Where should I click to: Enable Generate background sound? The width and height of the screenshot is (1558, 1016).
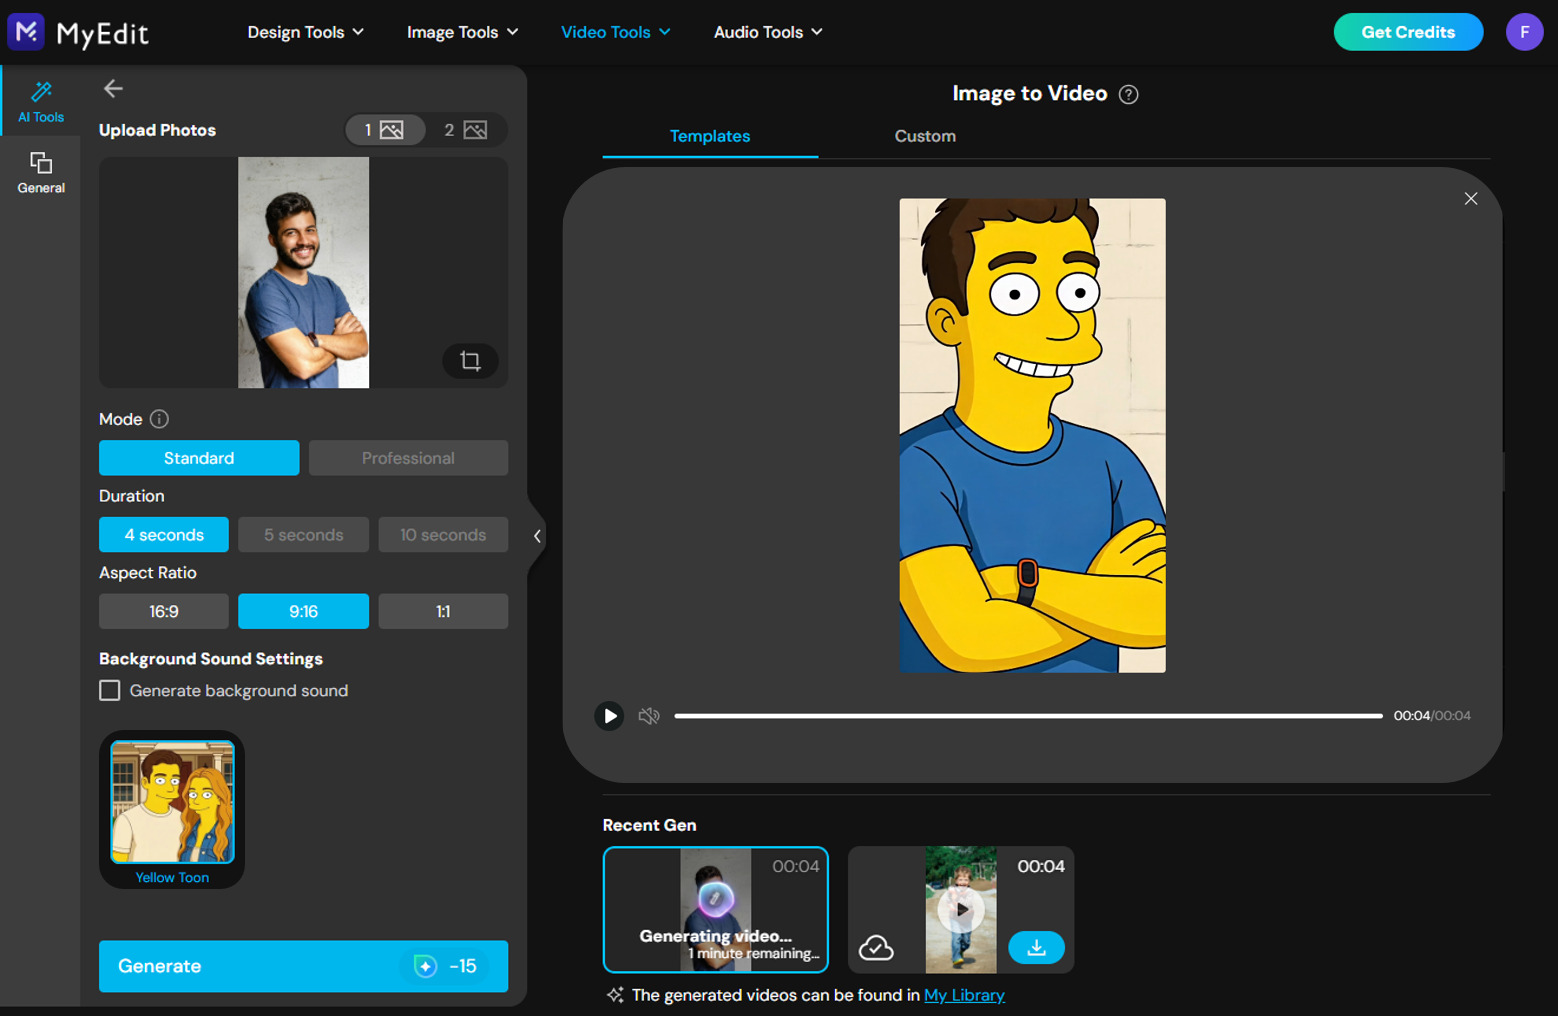point(109,690)
